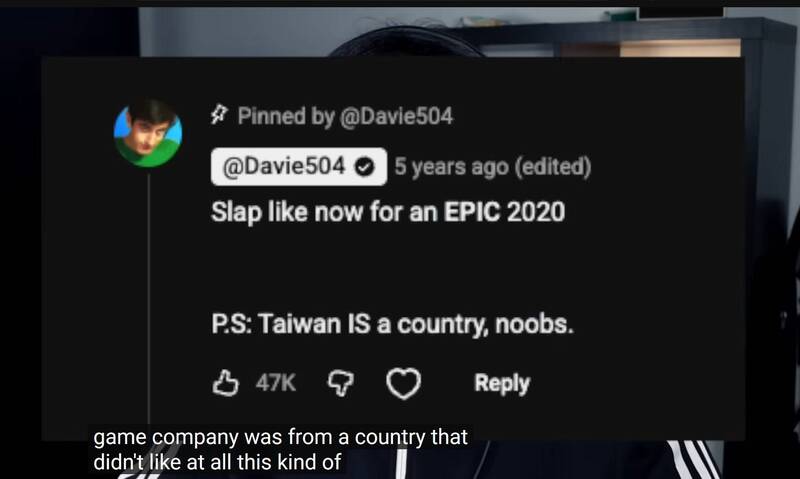The width and height of the screenshot is (800, 479).
Task: Open the Davie504 profile avatar
Action: [x=148, y=133]
